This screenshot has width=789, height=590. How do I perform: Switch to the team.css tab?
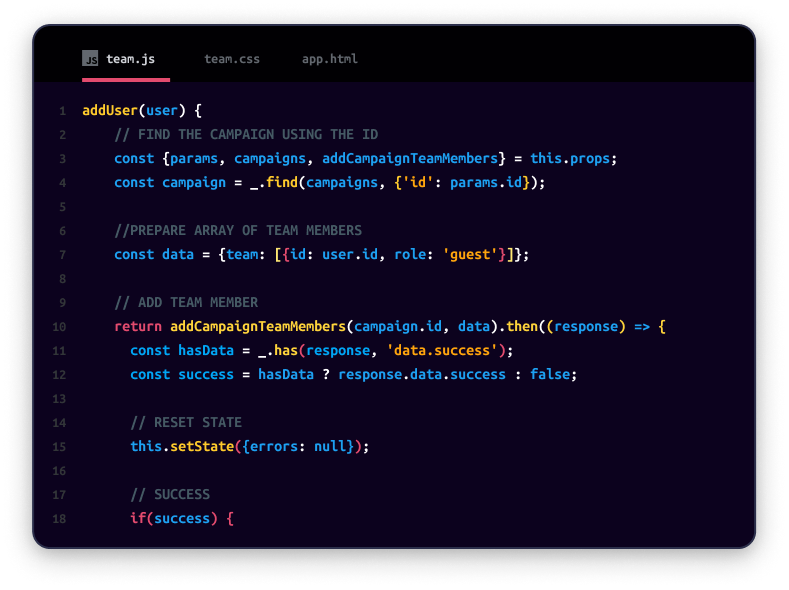coord(232,59)
